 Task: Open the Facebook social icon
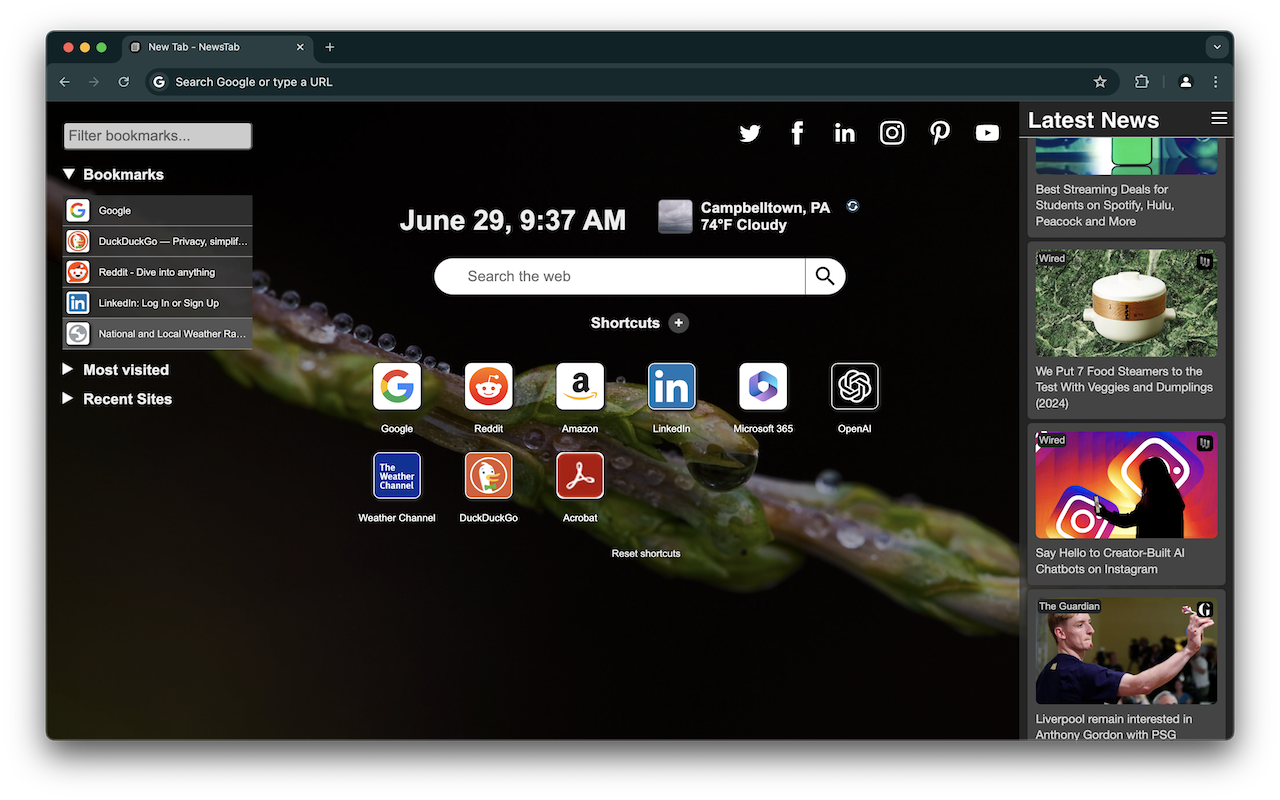tap(797, 133)
